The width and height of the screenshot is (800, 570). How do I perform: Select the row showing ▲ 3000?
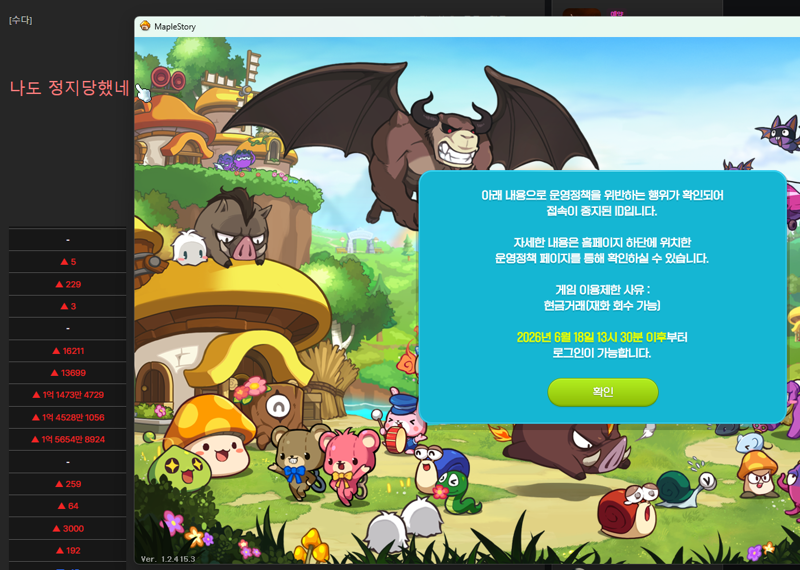pos(67,528)
